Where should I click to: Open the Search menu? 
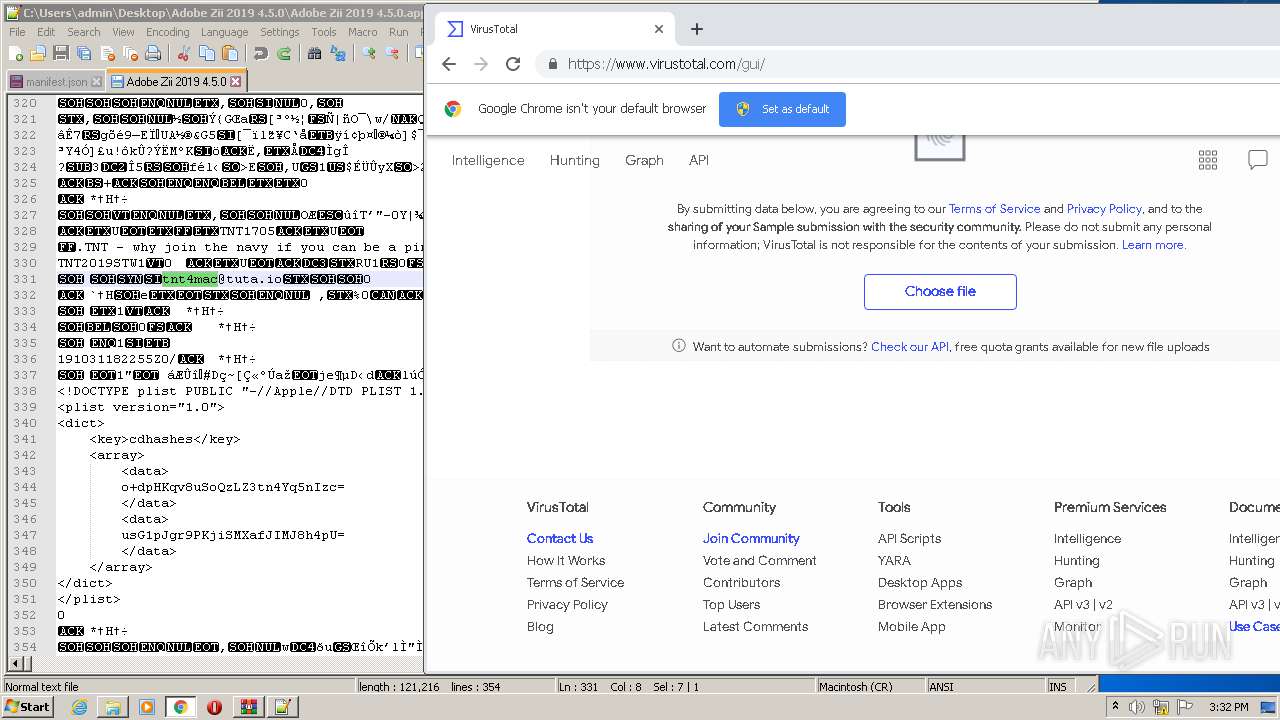84,32
